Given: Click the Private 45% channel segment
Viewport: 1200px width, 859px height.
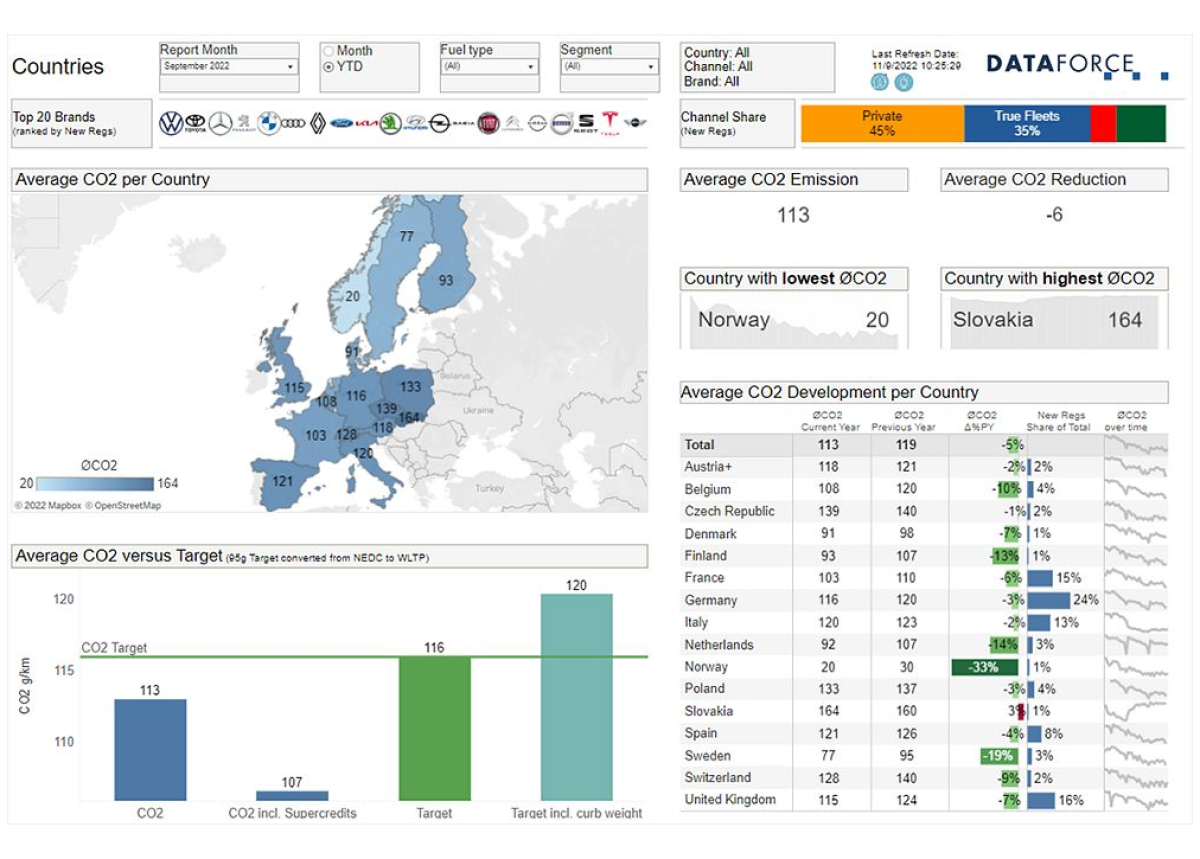Looking at the screenshot, I should tap(882, 123).
